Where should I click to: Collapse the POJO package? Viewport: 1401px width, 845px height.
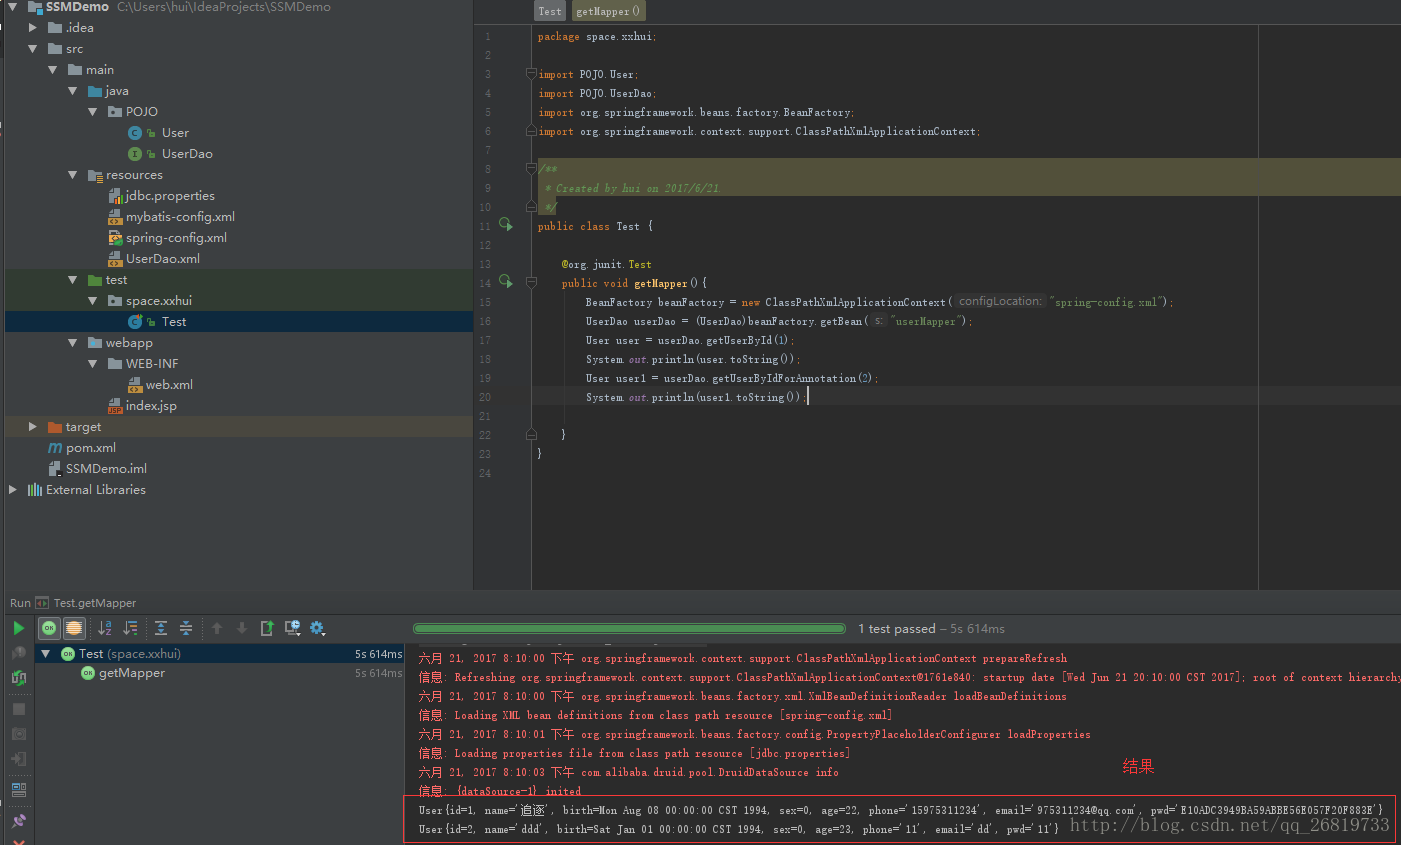(93, 112)
